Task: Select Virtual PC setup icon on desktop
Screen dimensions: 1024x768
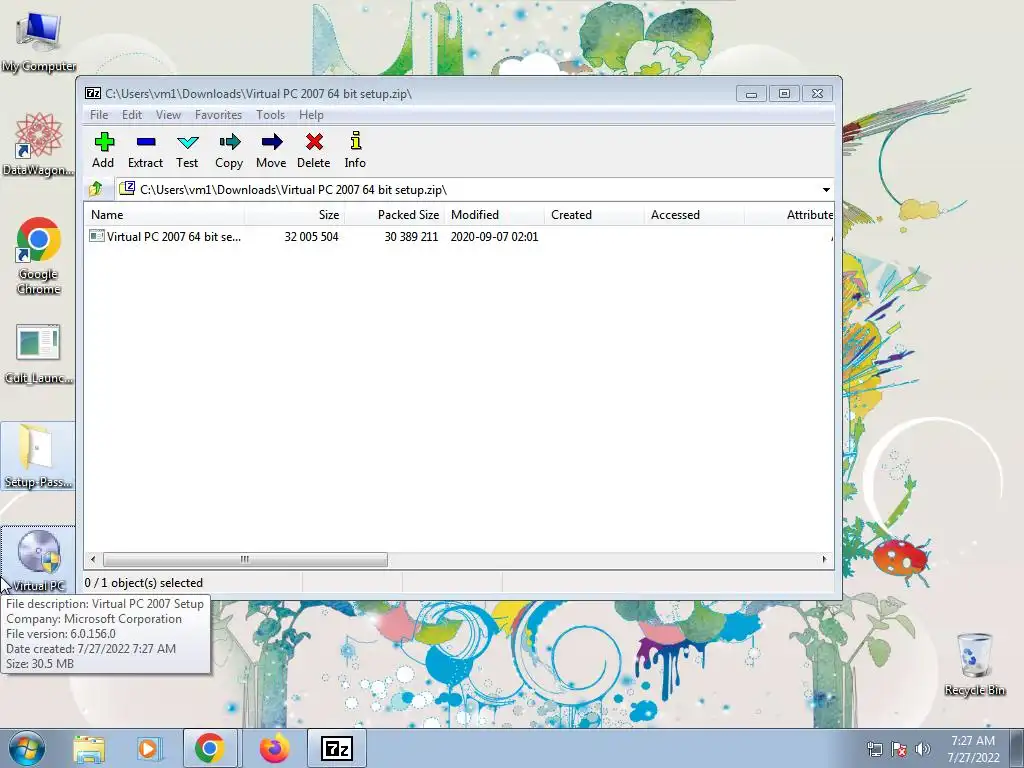Action: tap(38, 560)
